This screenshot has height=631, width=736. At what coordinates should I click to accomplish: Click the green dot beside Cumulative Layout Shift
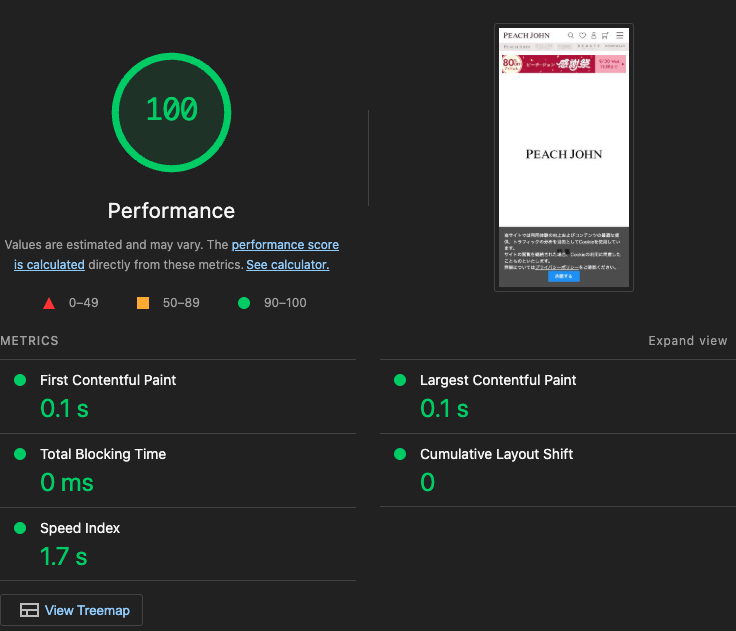pos(400,454)
